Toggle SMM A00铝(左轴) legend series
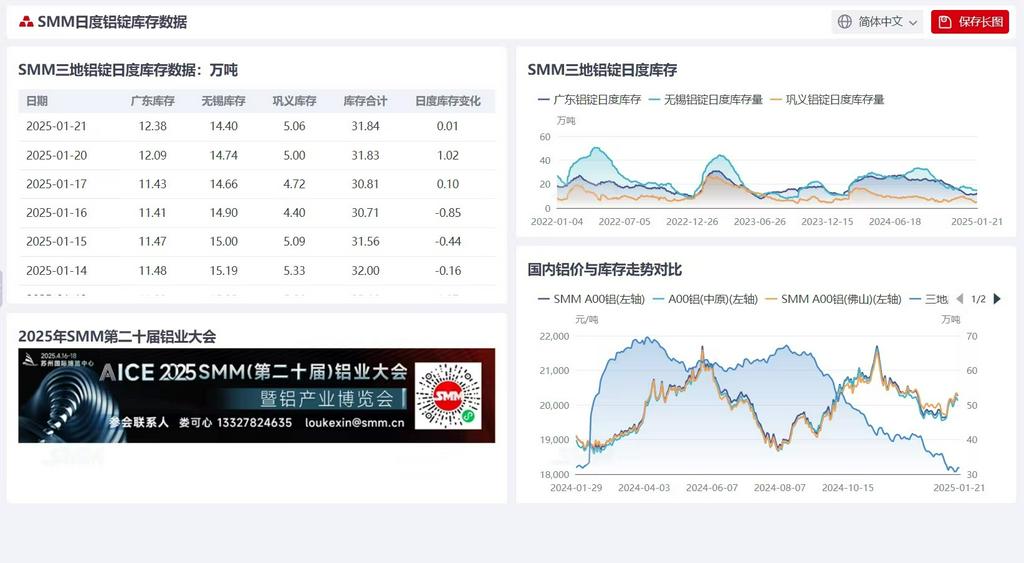 coord(591,299)
